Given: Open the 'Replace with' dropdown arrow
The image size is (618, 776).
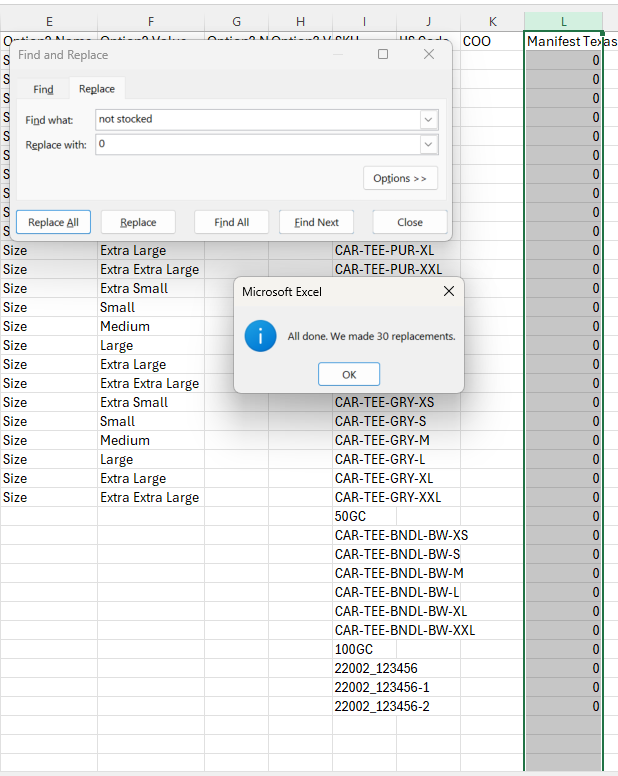Looking at the screenshot, I should tap(428, 145).
